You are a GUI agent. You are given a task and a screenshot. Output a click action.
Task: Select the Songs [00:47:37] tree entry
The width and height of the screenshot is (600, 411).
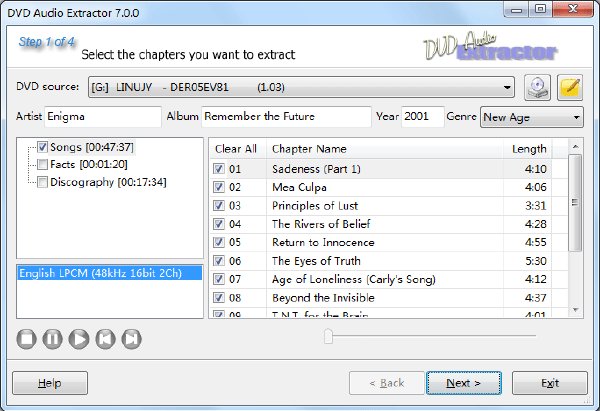[x=92, y=147]
